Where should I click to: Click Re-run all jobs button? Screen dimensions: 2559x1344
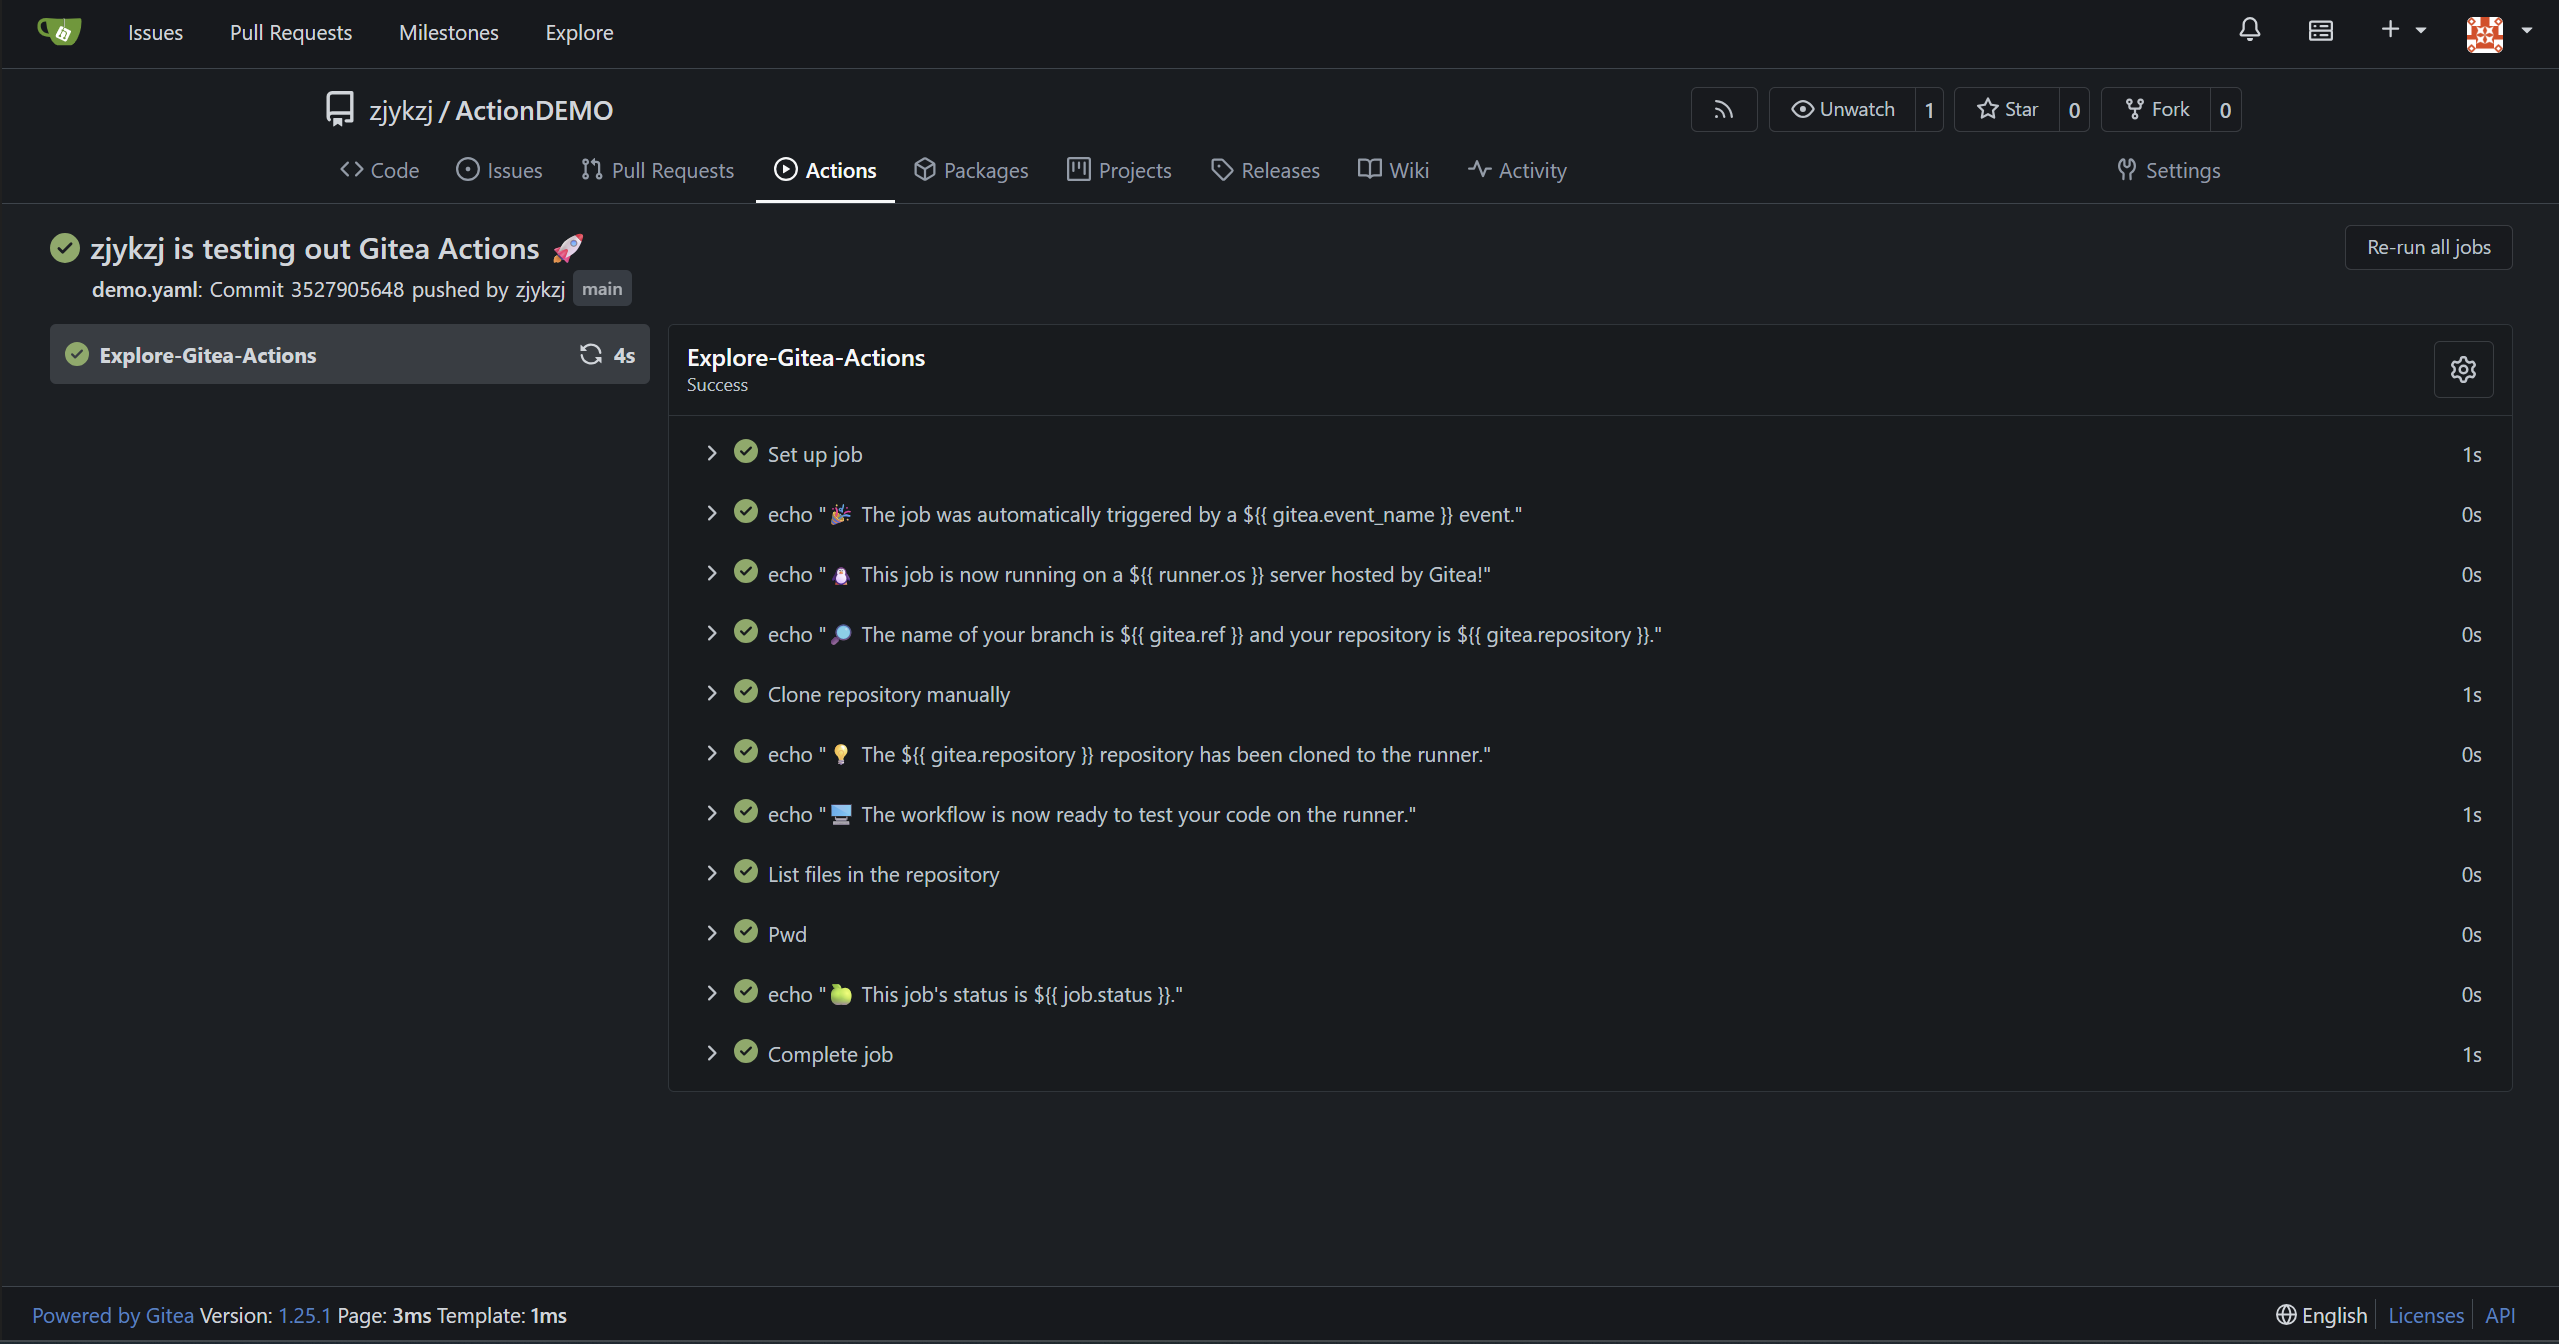[2428, 247]
